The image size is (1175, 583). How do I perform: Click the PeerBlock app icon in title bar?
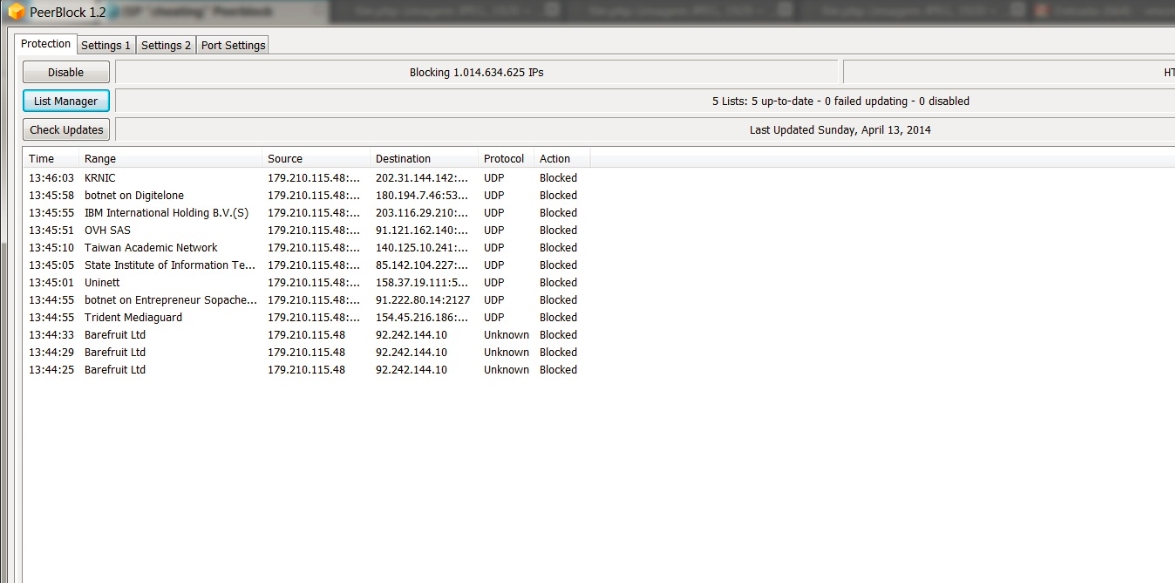tap(16, 12)
